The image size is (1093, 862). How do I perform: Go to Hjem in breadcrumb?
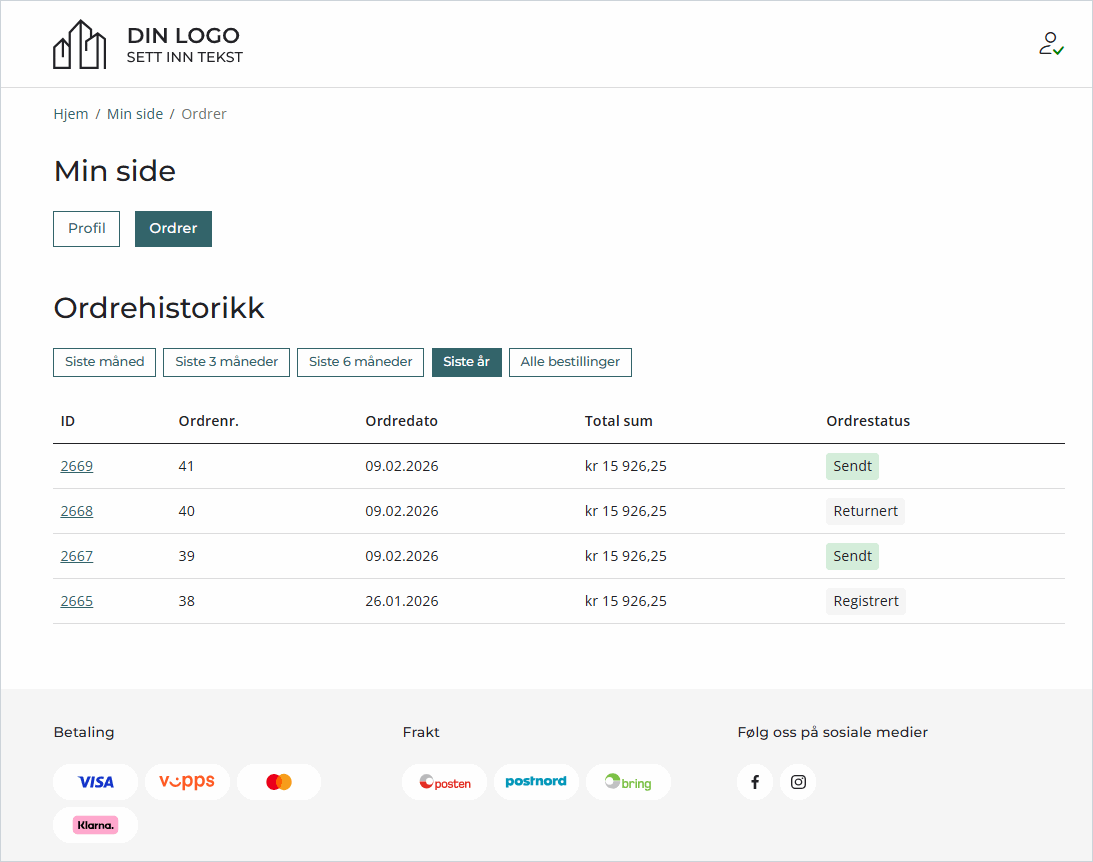pos(71,114)
